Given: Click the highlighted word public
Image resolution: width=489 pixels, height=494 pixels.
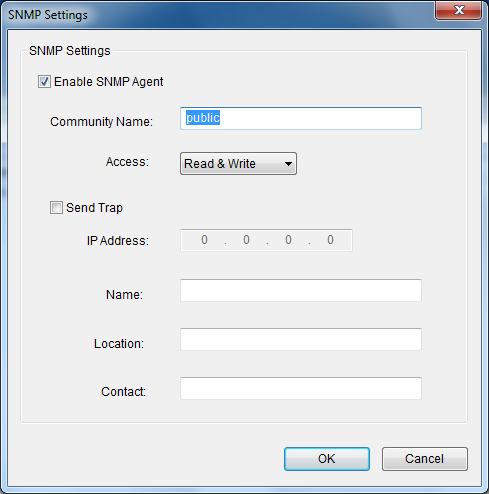Looking at the screenshot, I should [203, 118].
